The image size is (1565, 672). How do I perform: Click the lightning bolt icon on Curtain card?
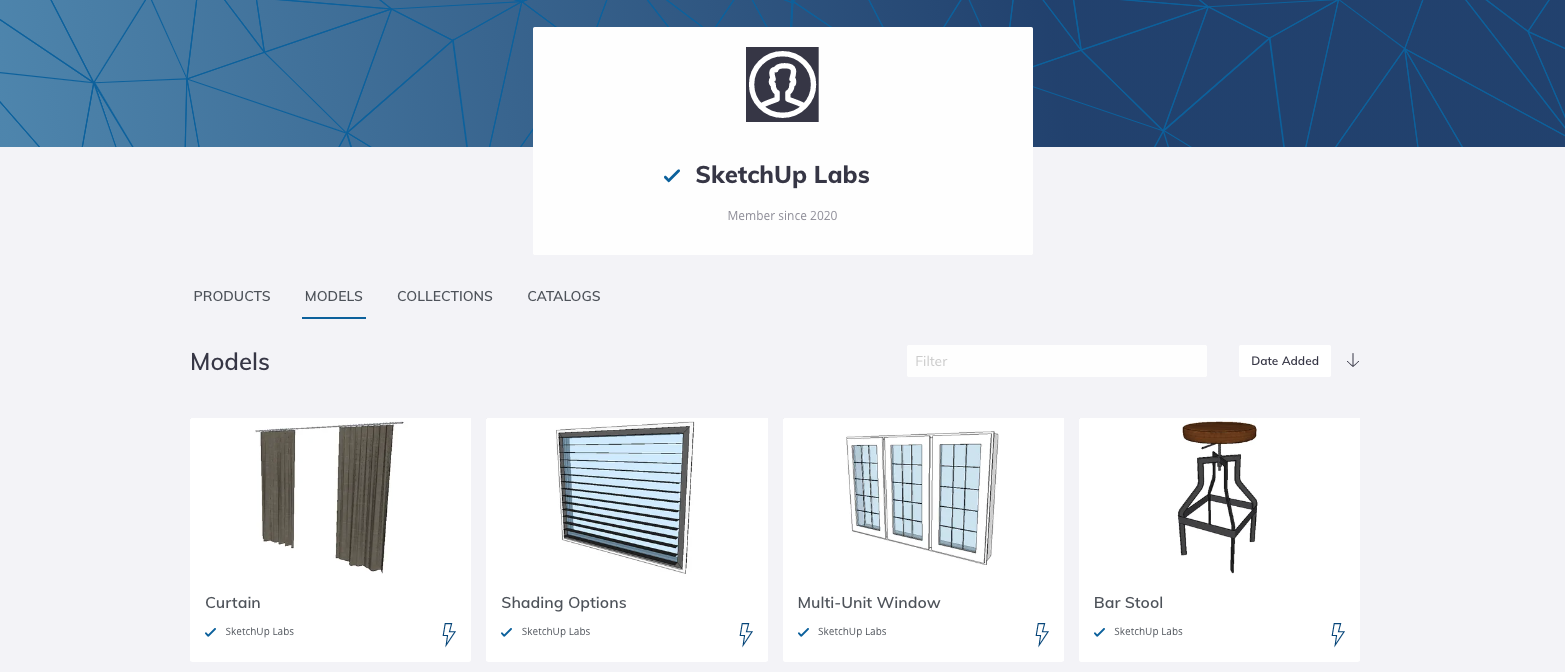pos(449,634)
